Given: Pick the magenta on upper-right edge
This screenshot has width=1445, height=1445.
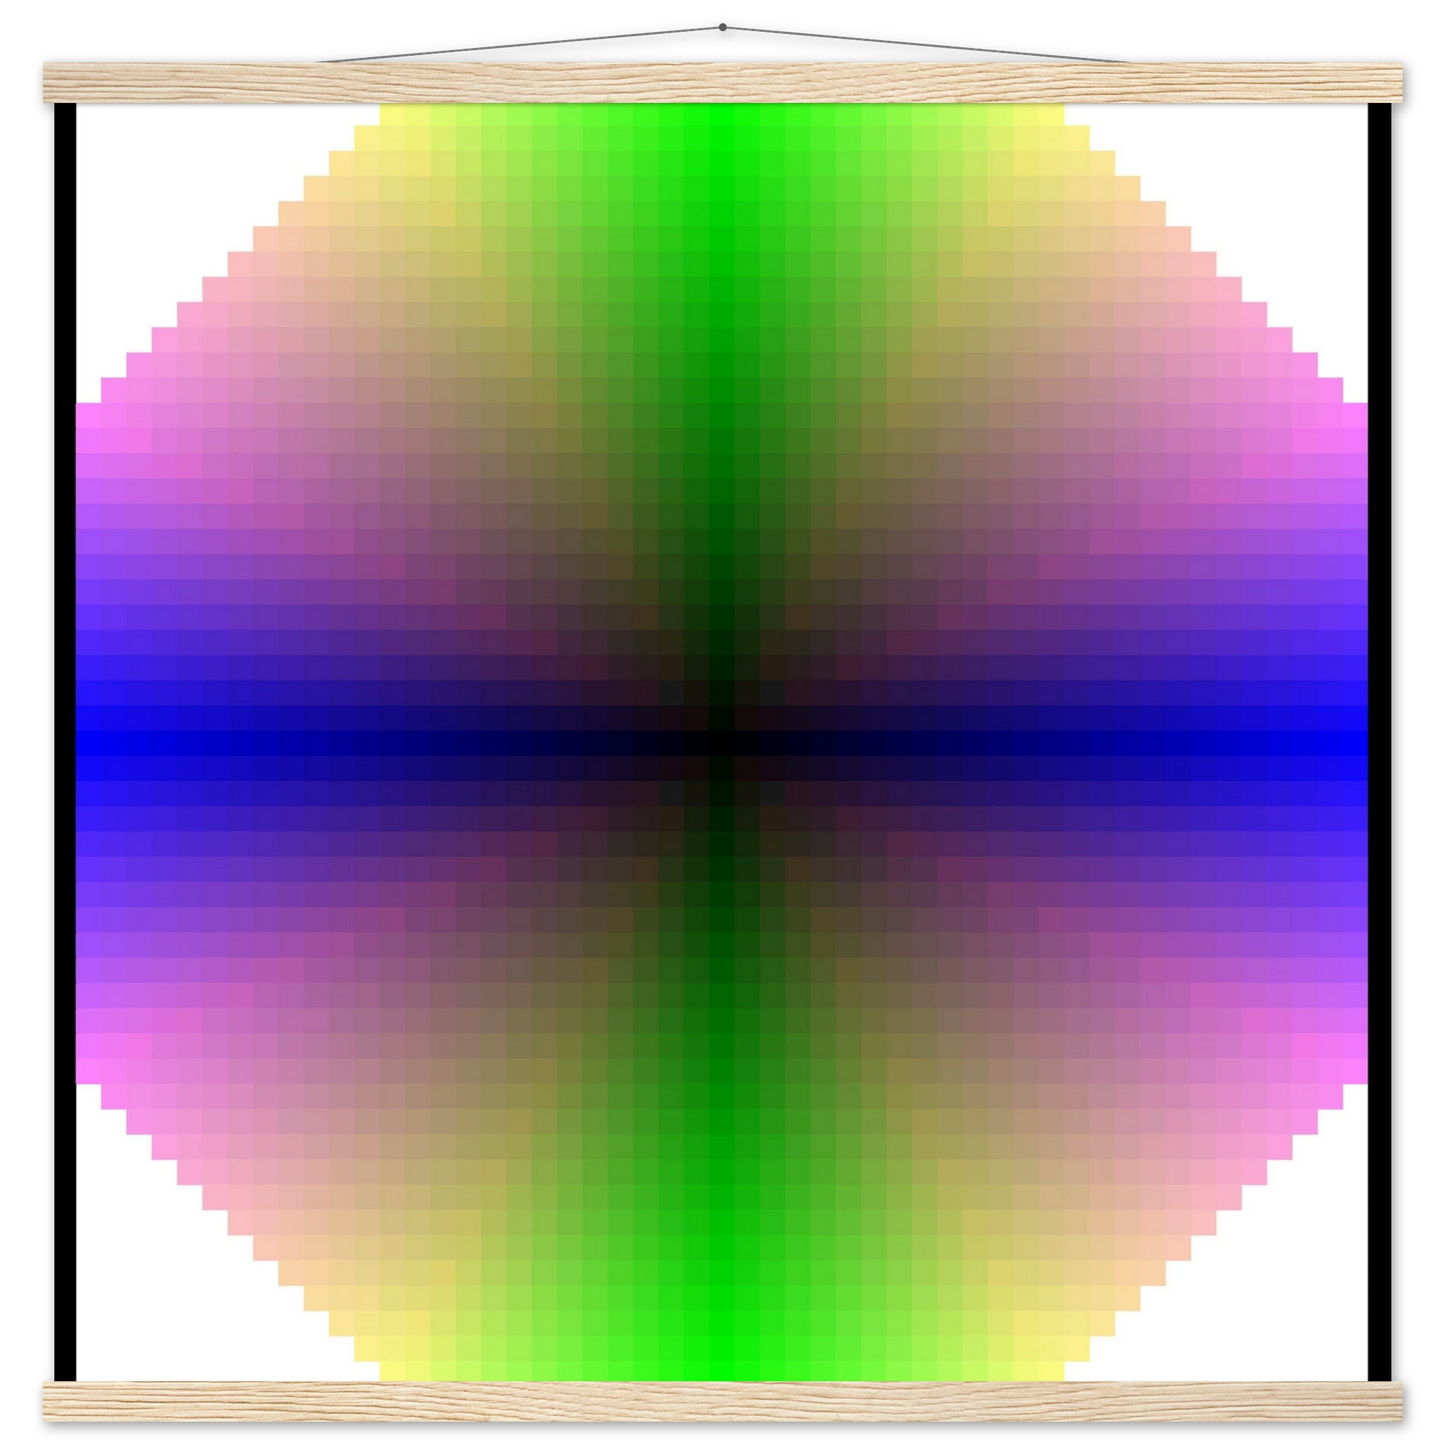Looking at the screenshot, I should [x=1355, y=418].
